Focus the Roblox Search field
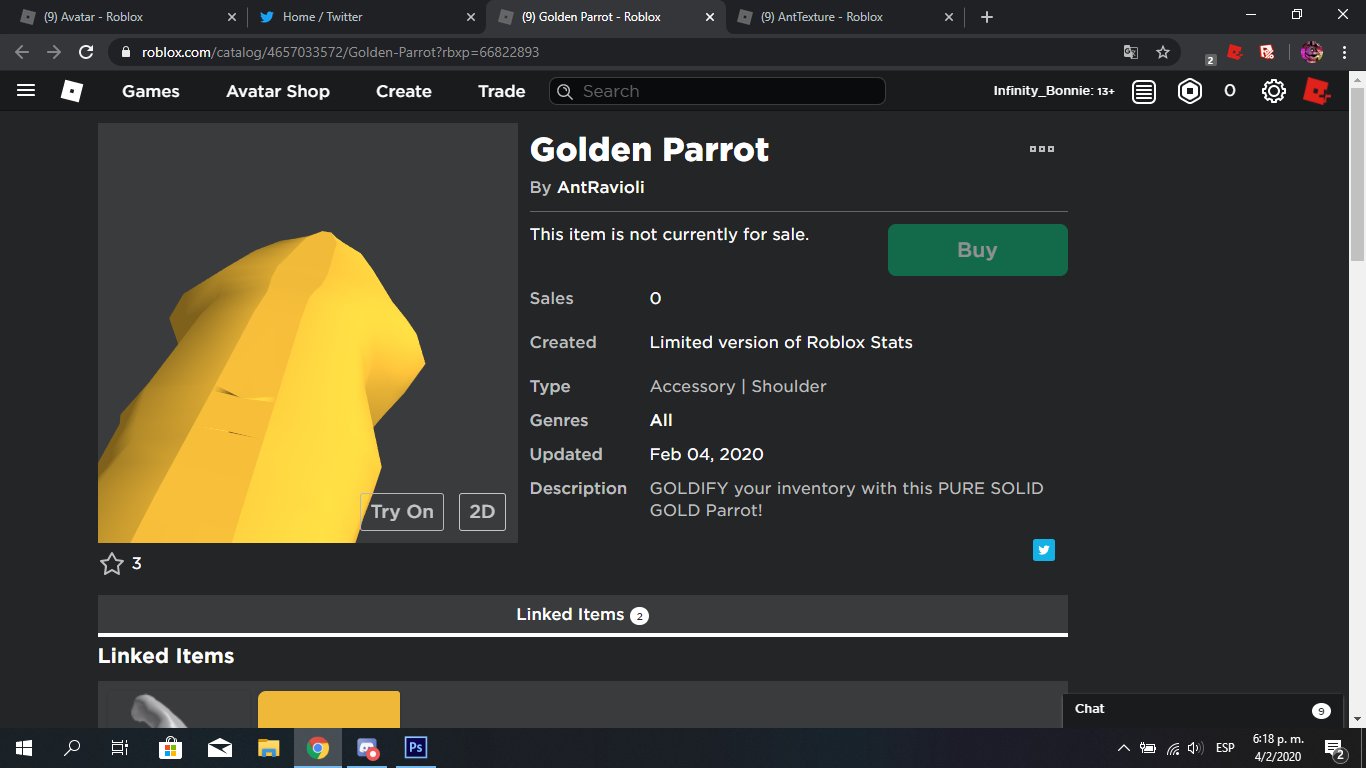Image resolution: width=1366 pixels, height=768 pixels. point(717,91)
